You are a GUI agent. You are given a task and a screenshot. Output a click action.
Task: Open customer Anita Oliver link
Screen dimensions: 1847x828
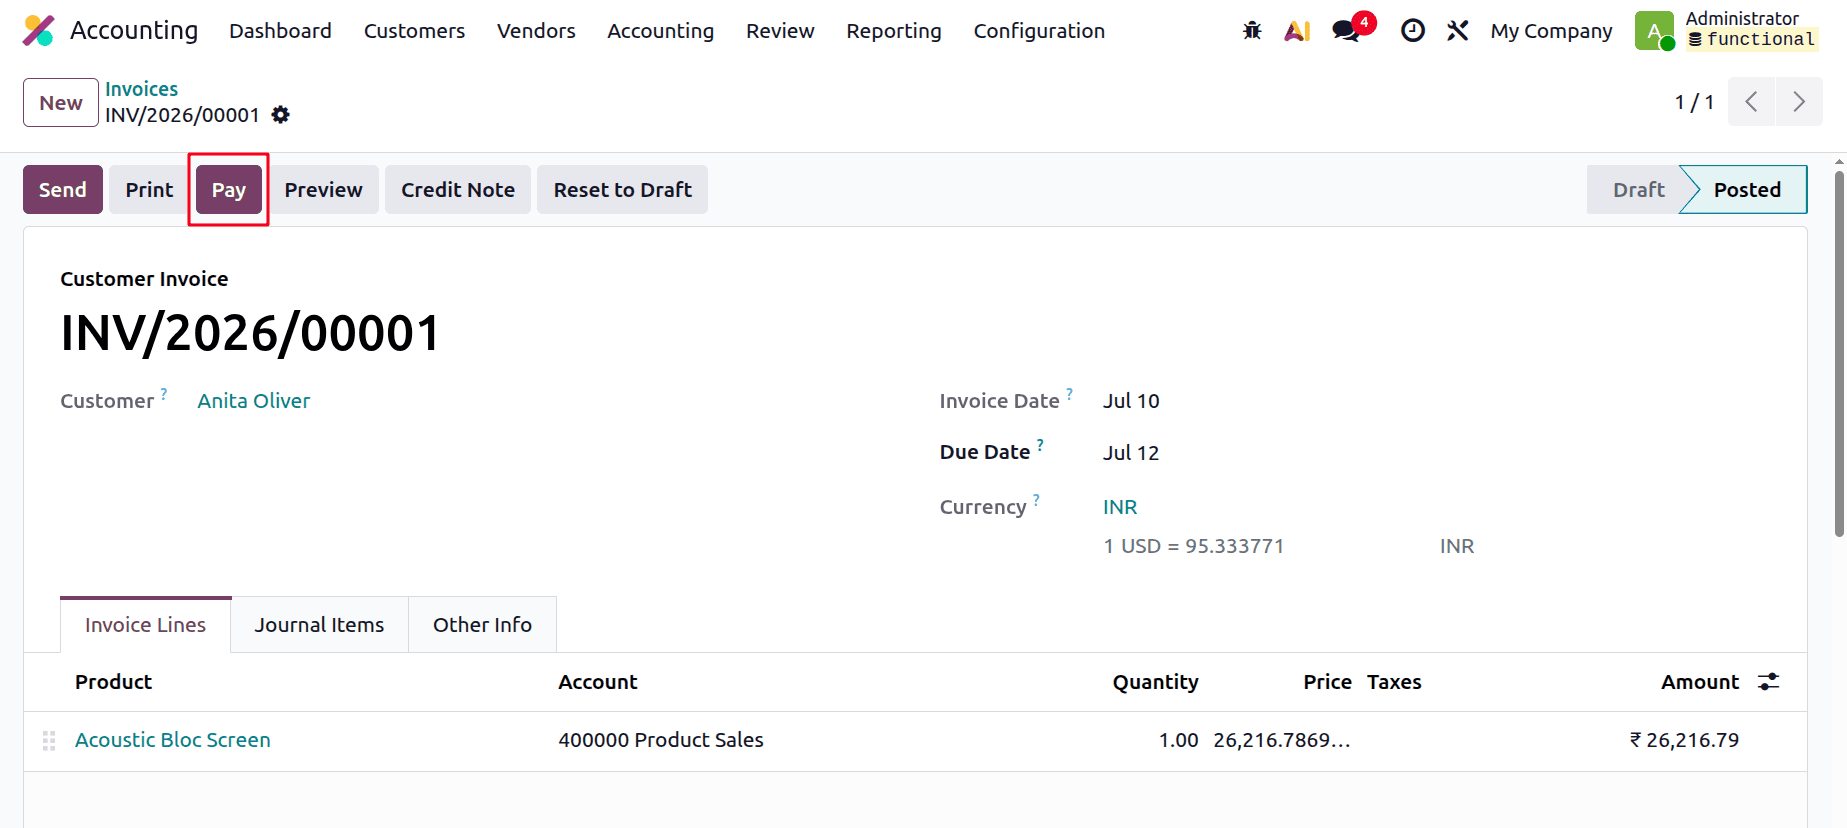point(254,401)
